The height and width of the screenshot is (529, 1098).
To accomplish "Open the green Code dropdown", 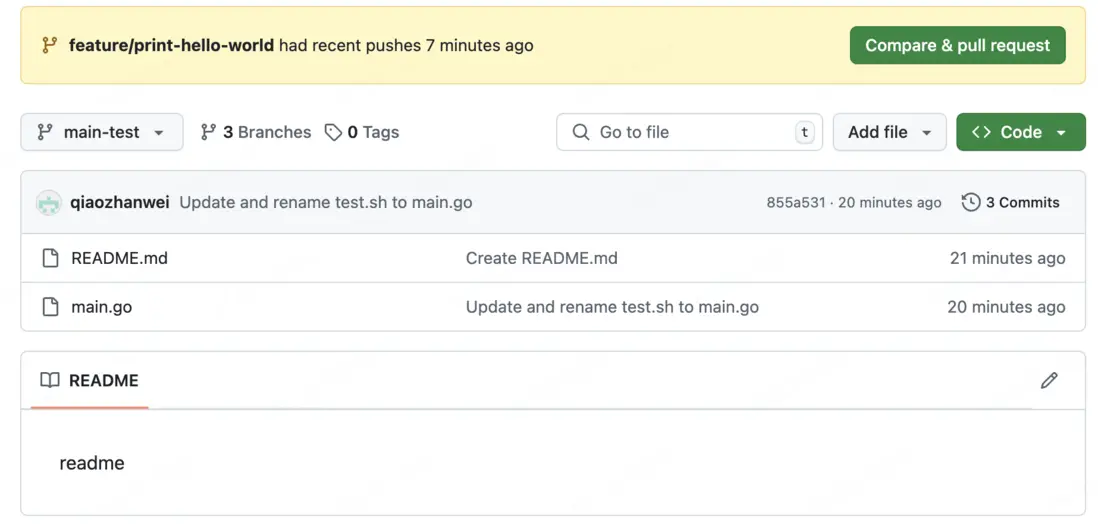I will 1020,132.
